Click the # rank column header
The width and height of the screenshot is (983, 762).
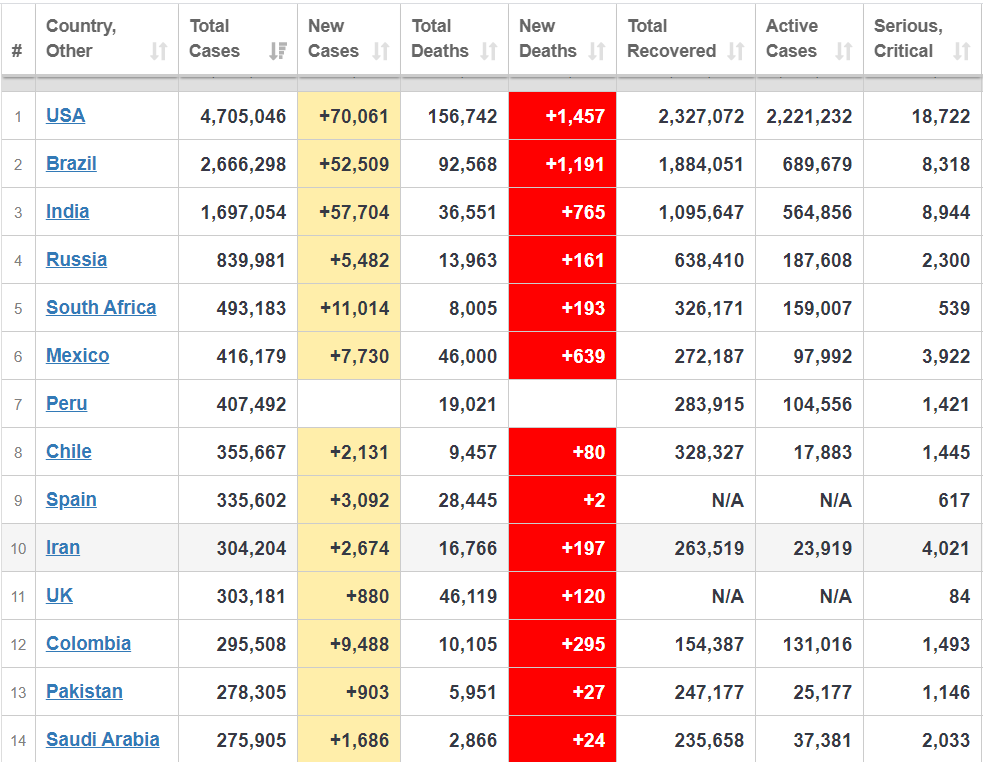18,50
